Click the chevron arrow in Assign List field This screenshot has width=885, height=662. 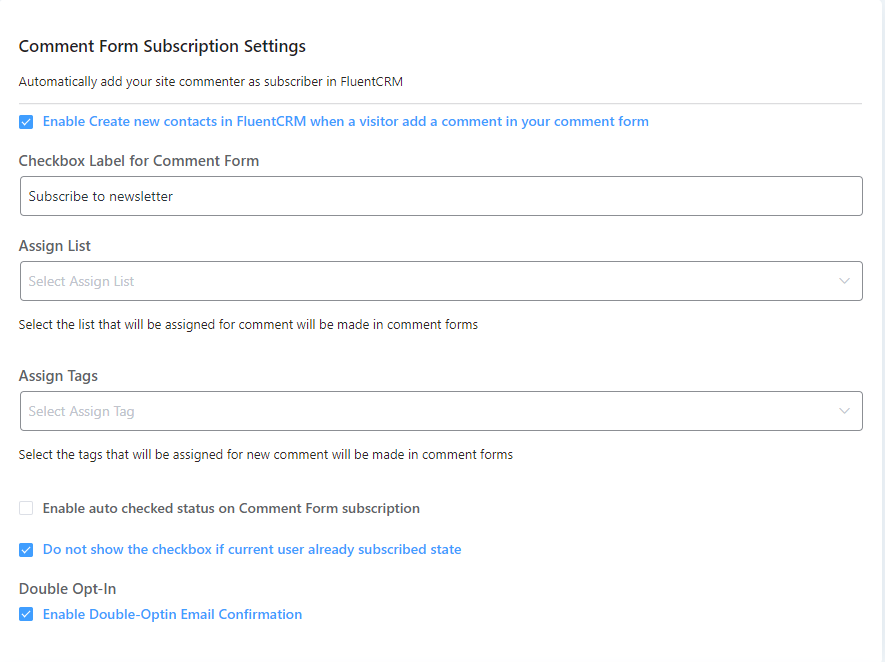coord(845,281)
